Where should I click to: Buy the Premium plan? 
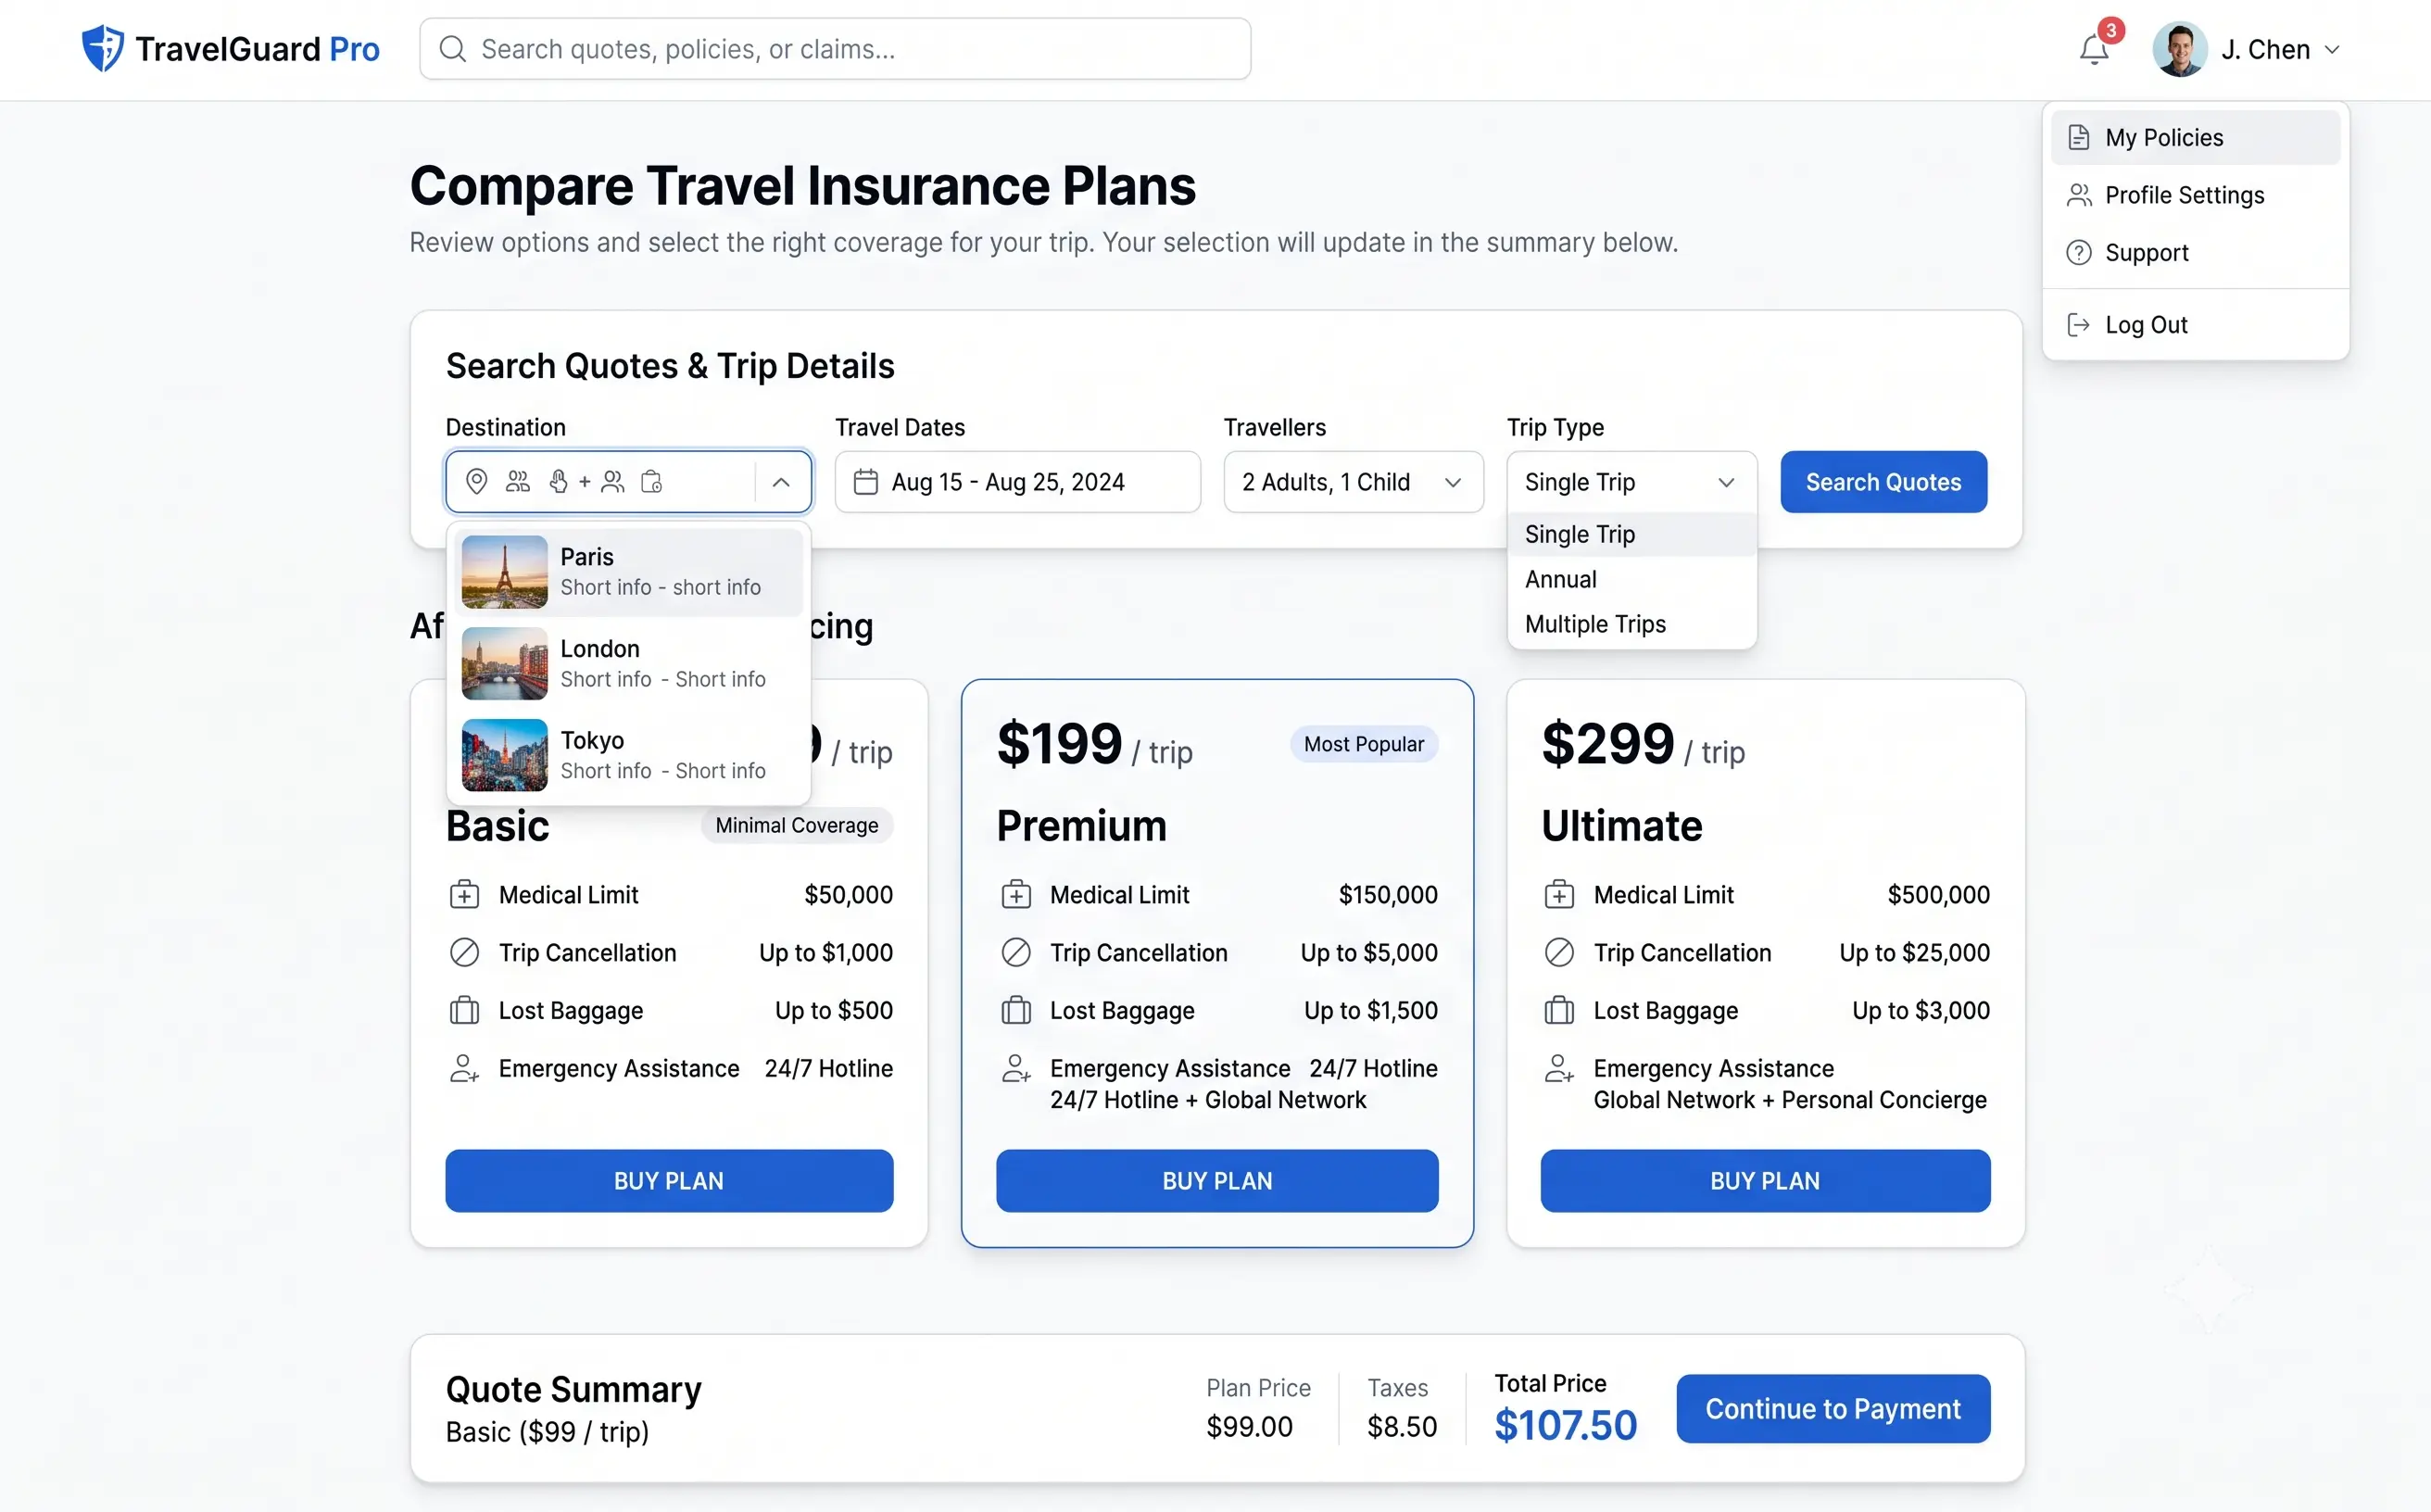[1217, 1181]
